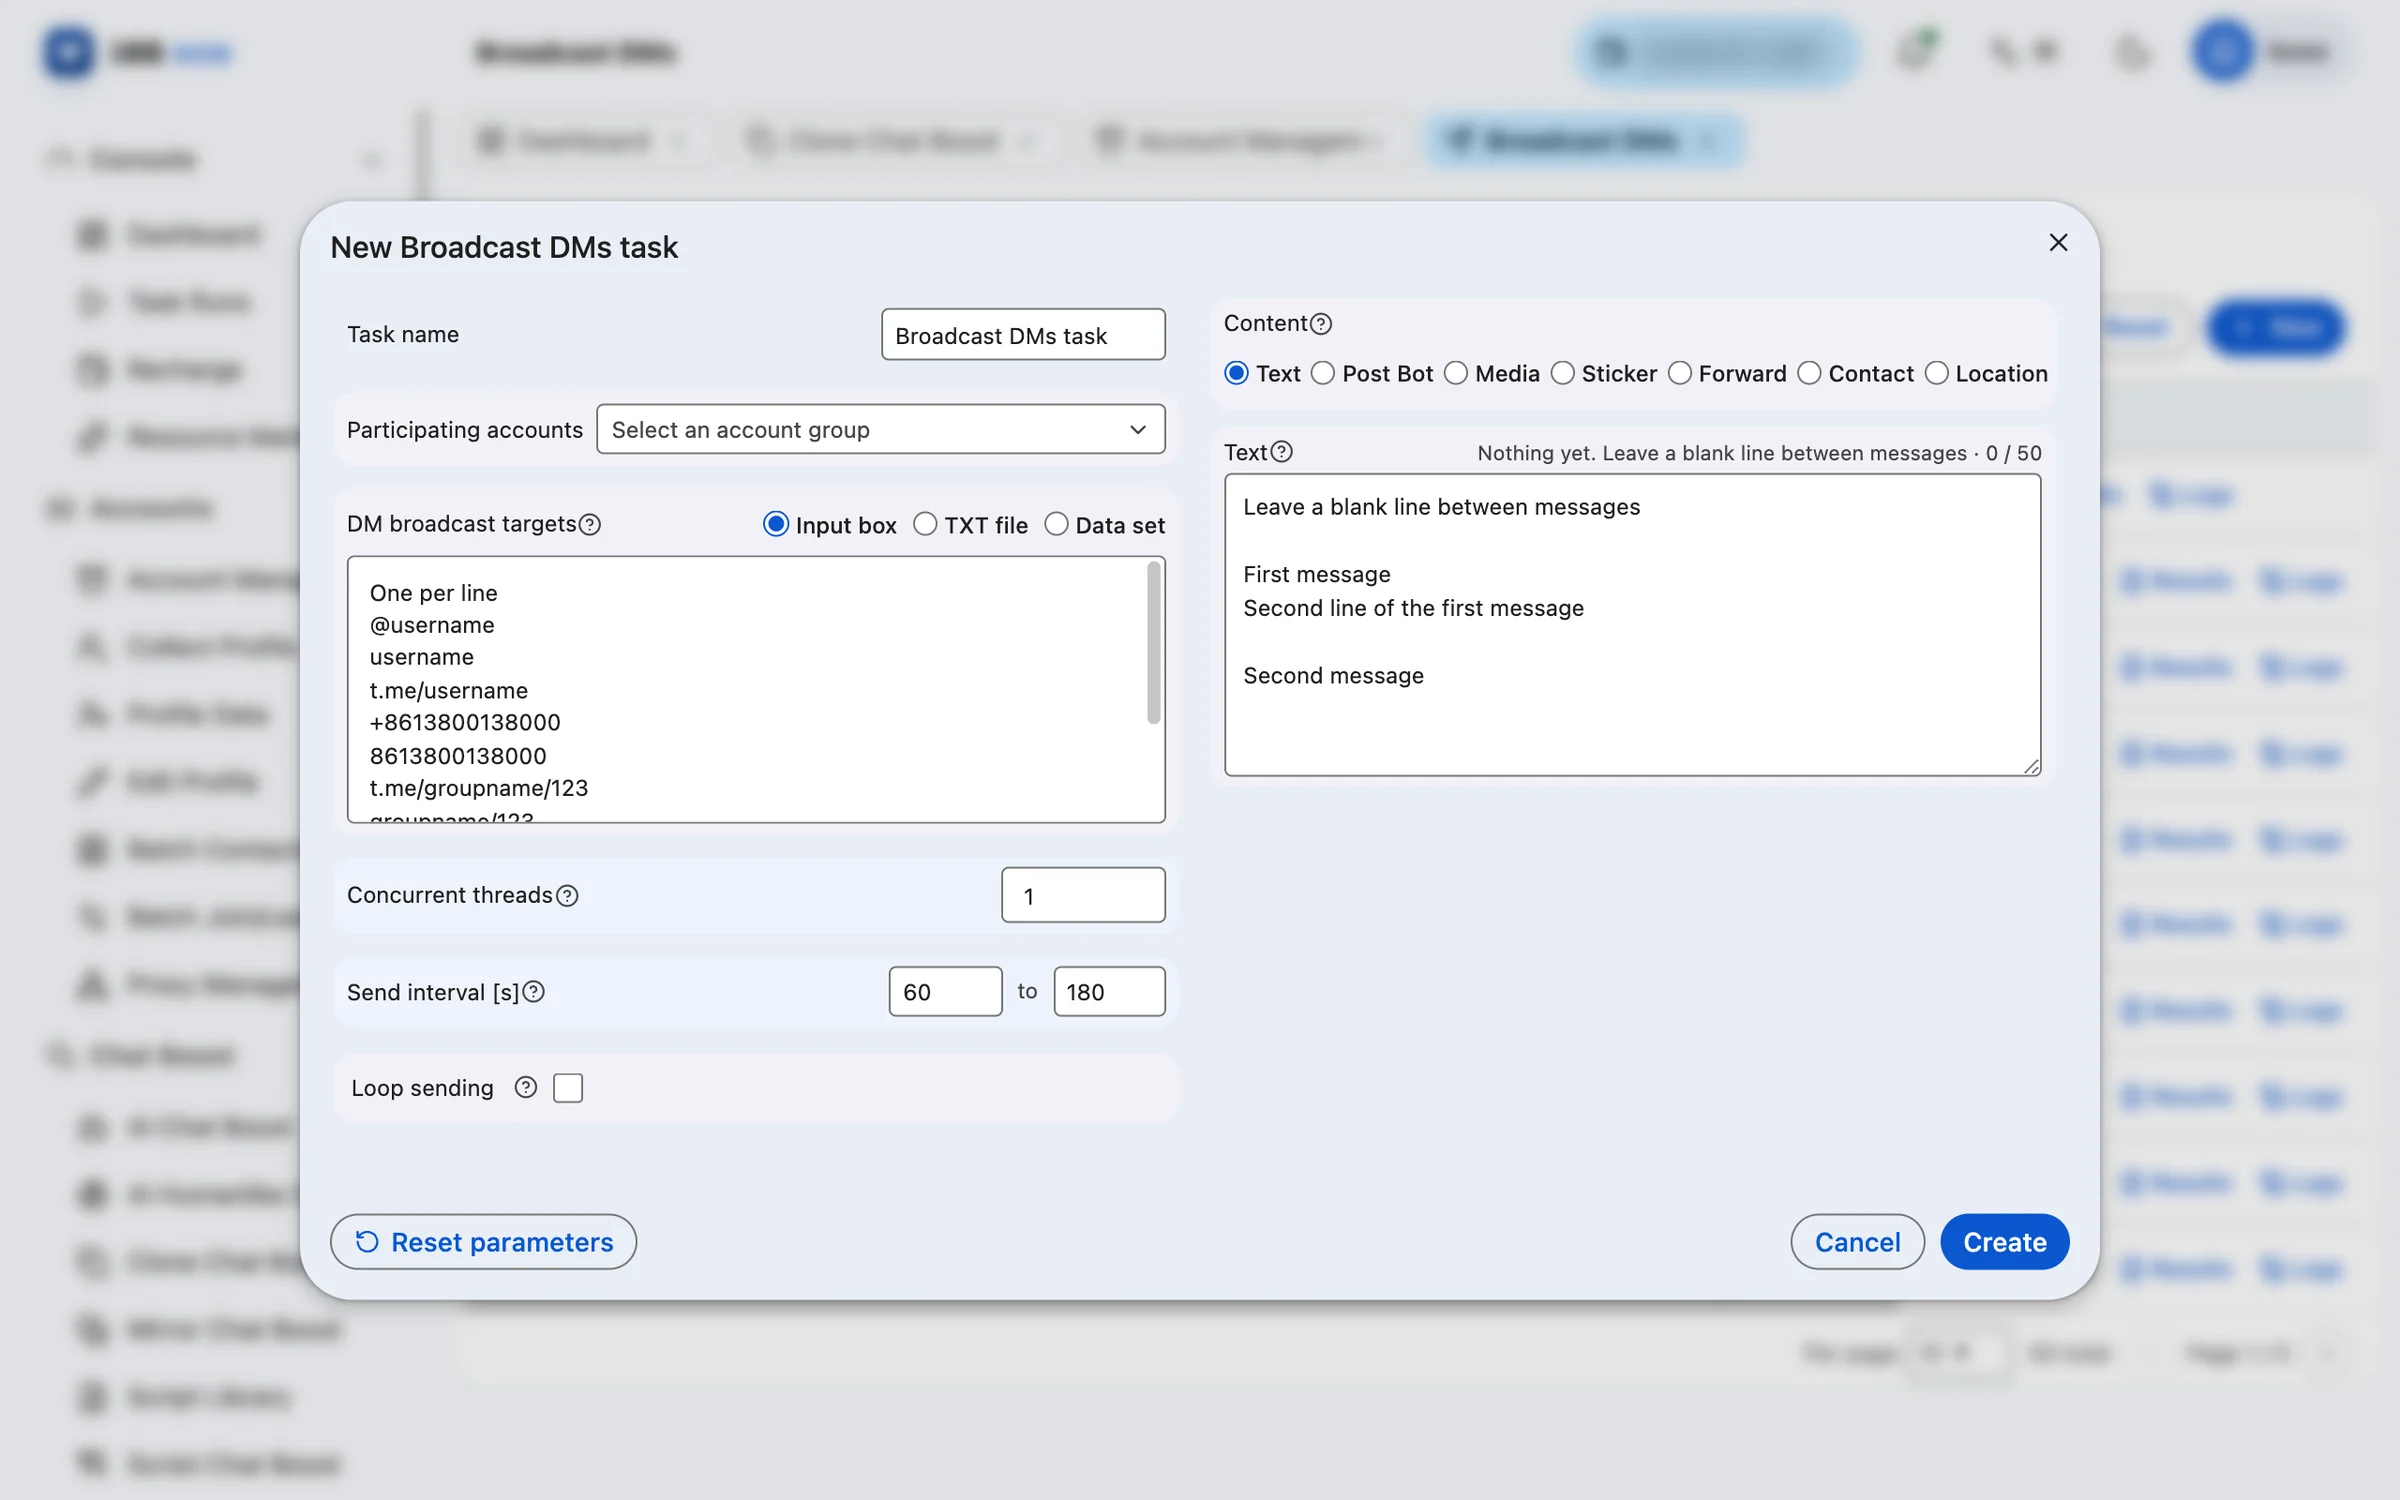Choose Input box for broadcast targets

click(x=776, y=524)
